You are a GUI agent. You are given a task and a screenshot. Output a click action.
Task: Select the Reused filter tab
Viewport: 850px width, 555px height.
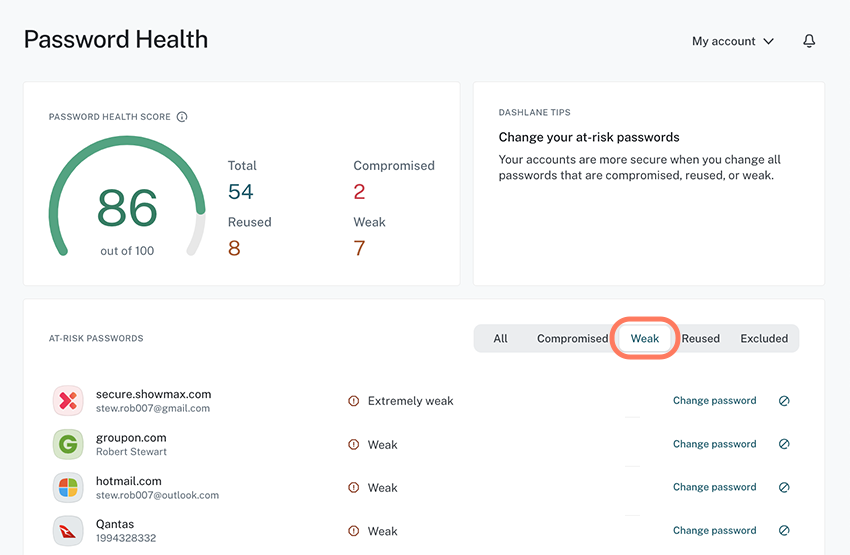pyautogui.click(x=700, y=339)
